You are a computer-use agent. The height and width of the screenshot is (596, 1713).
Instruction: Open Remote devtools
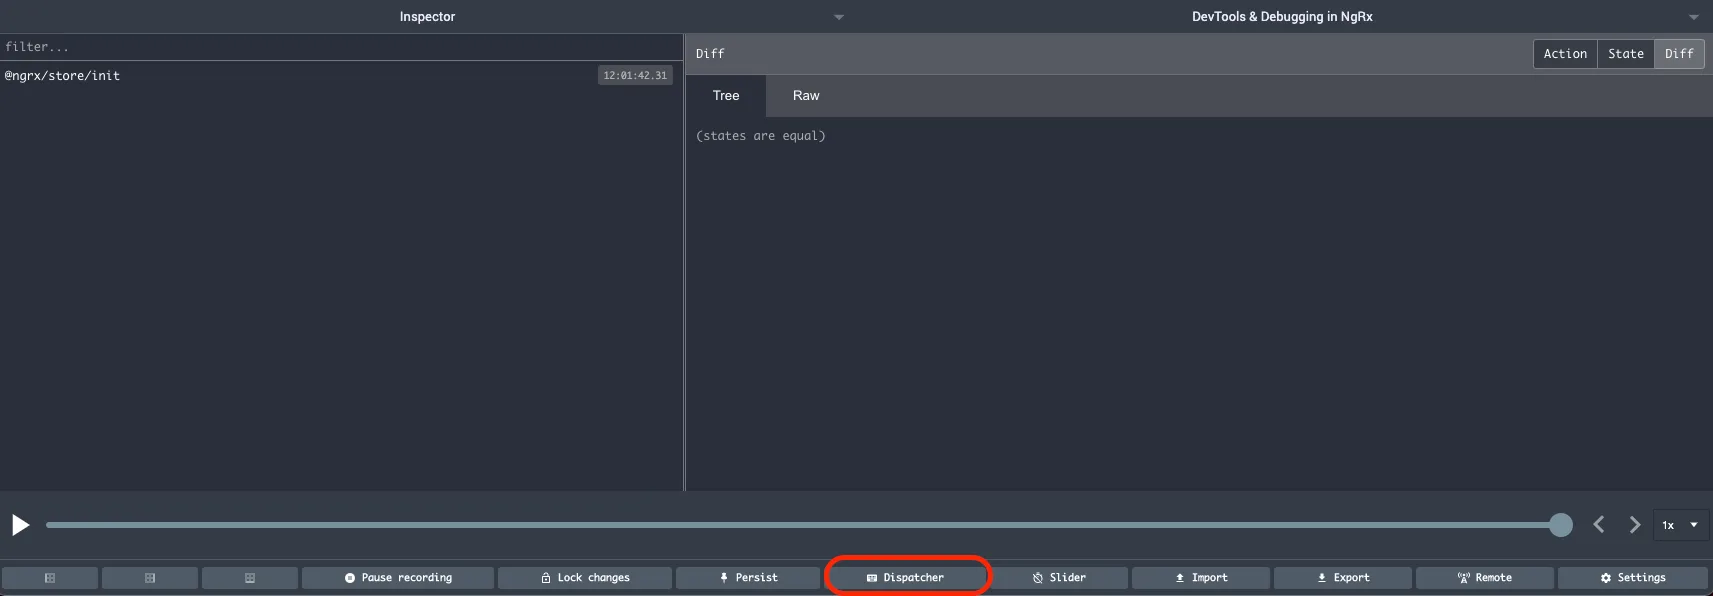1485,578
